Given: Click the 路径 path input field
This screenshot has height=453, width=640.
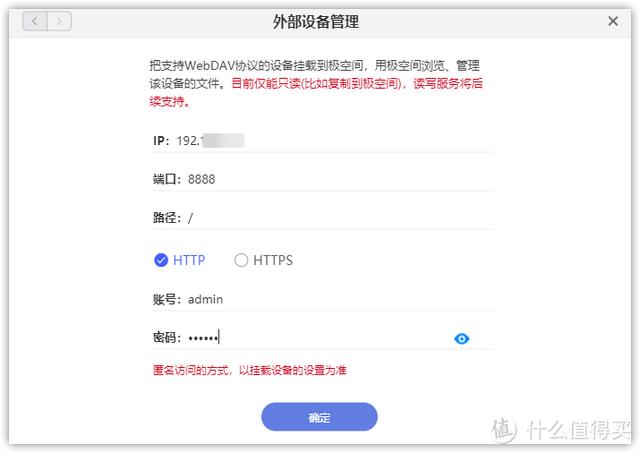Looking at the screenshot, I should click(x=330, y=217).
